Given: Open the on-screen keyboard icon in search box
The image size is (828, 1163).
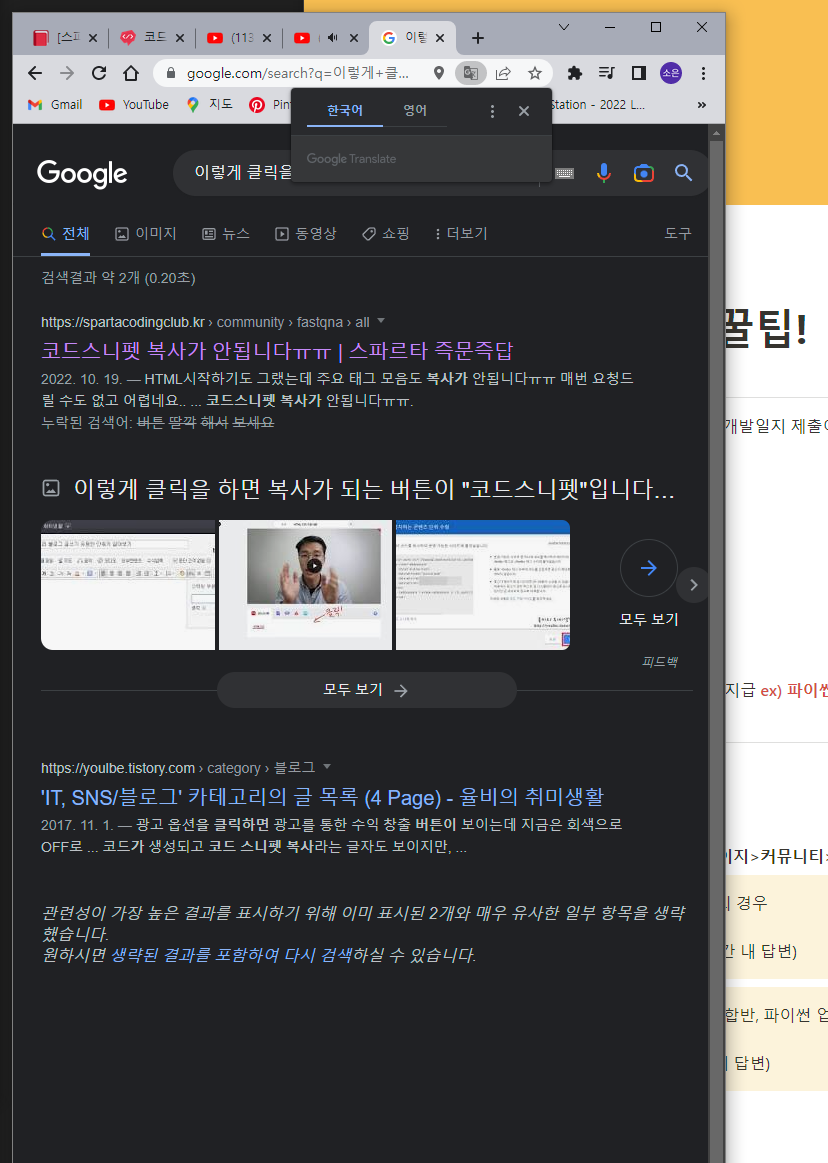Looking at the screenshot, I should pyautogui.click(x=565, y=174).
